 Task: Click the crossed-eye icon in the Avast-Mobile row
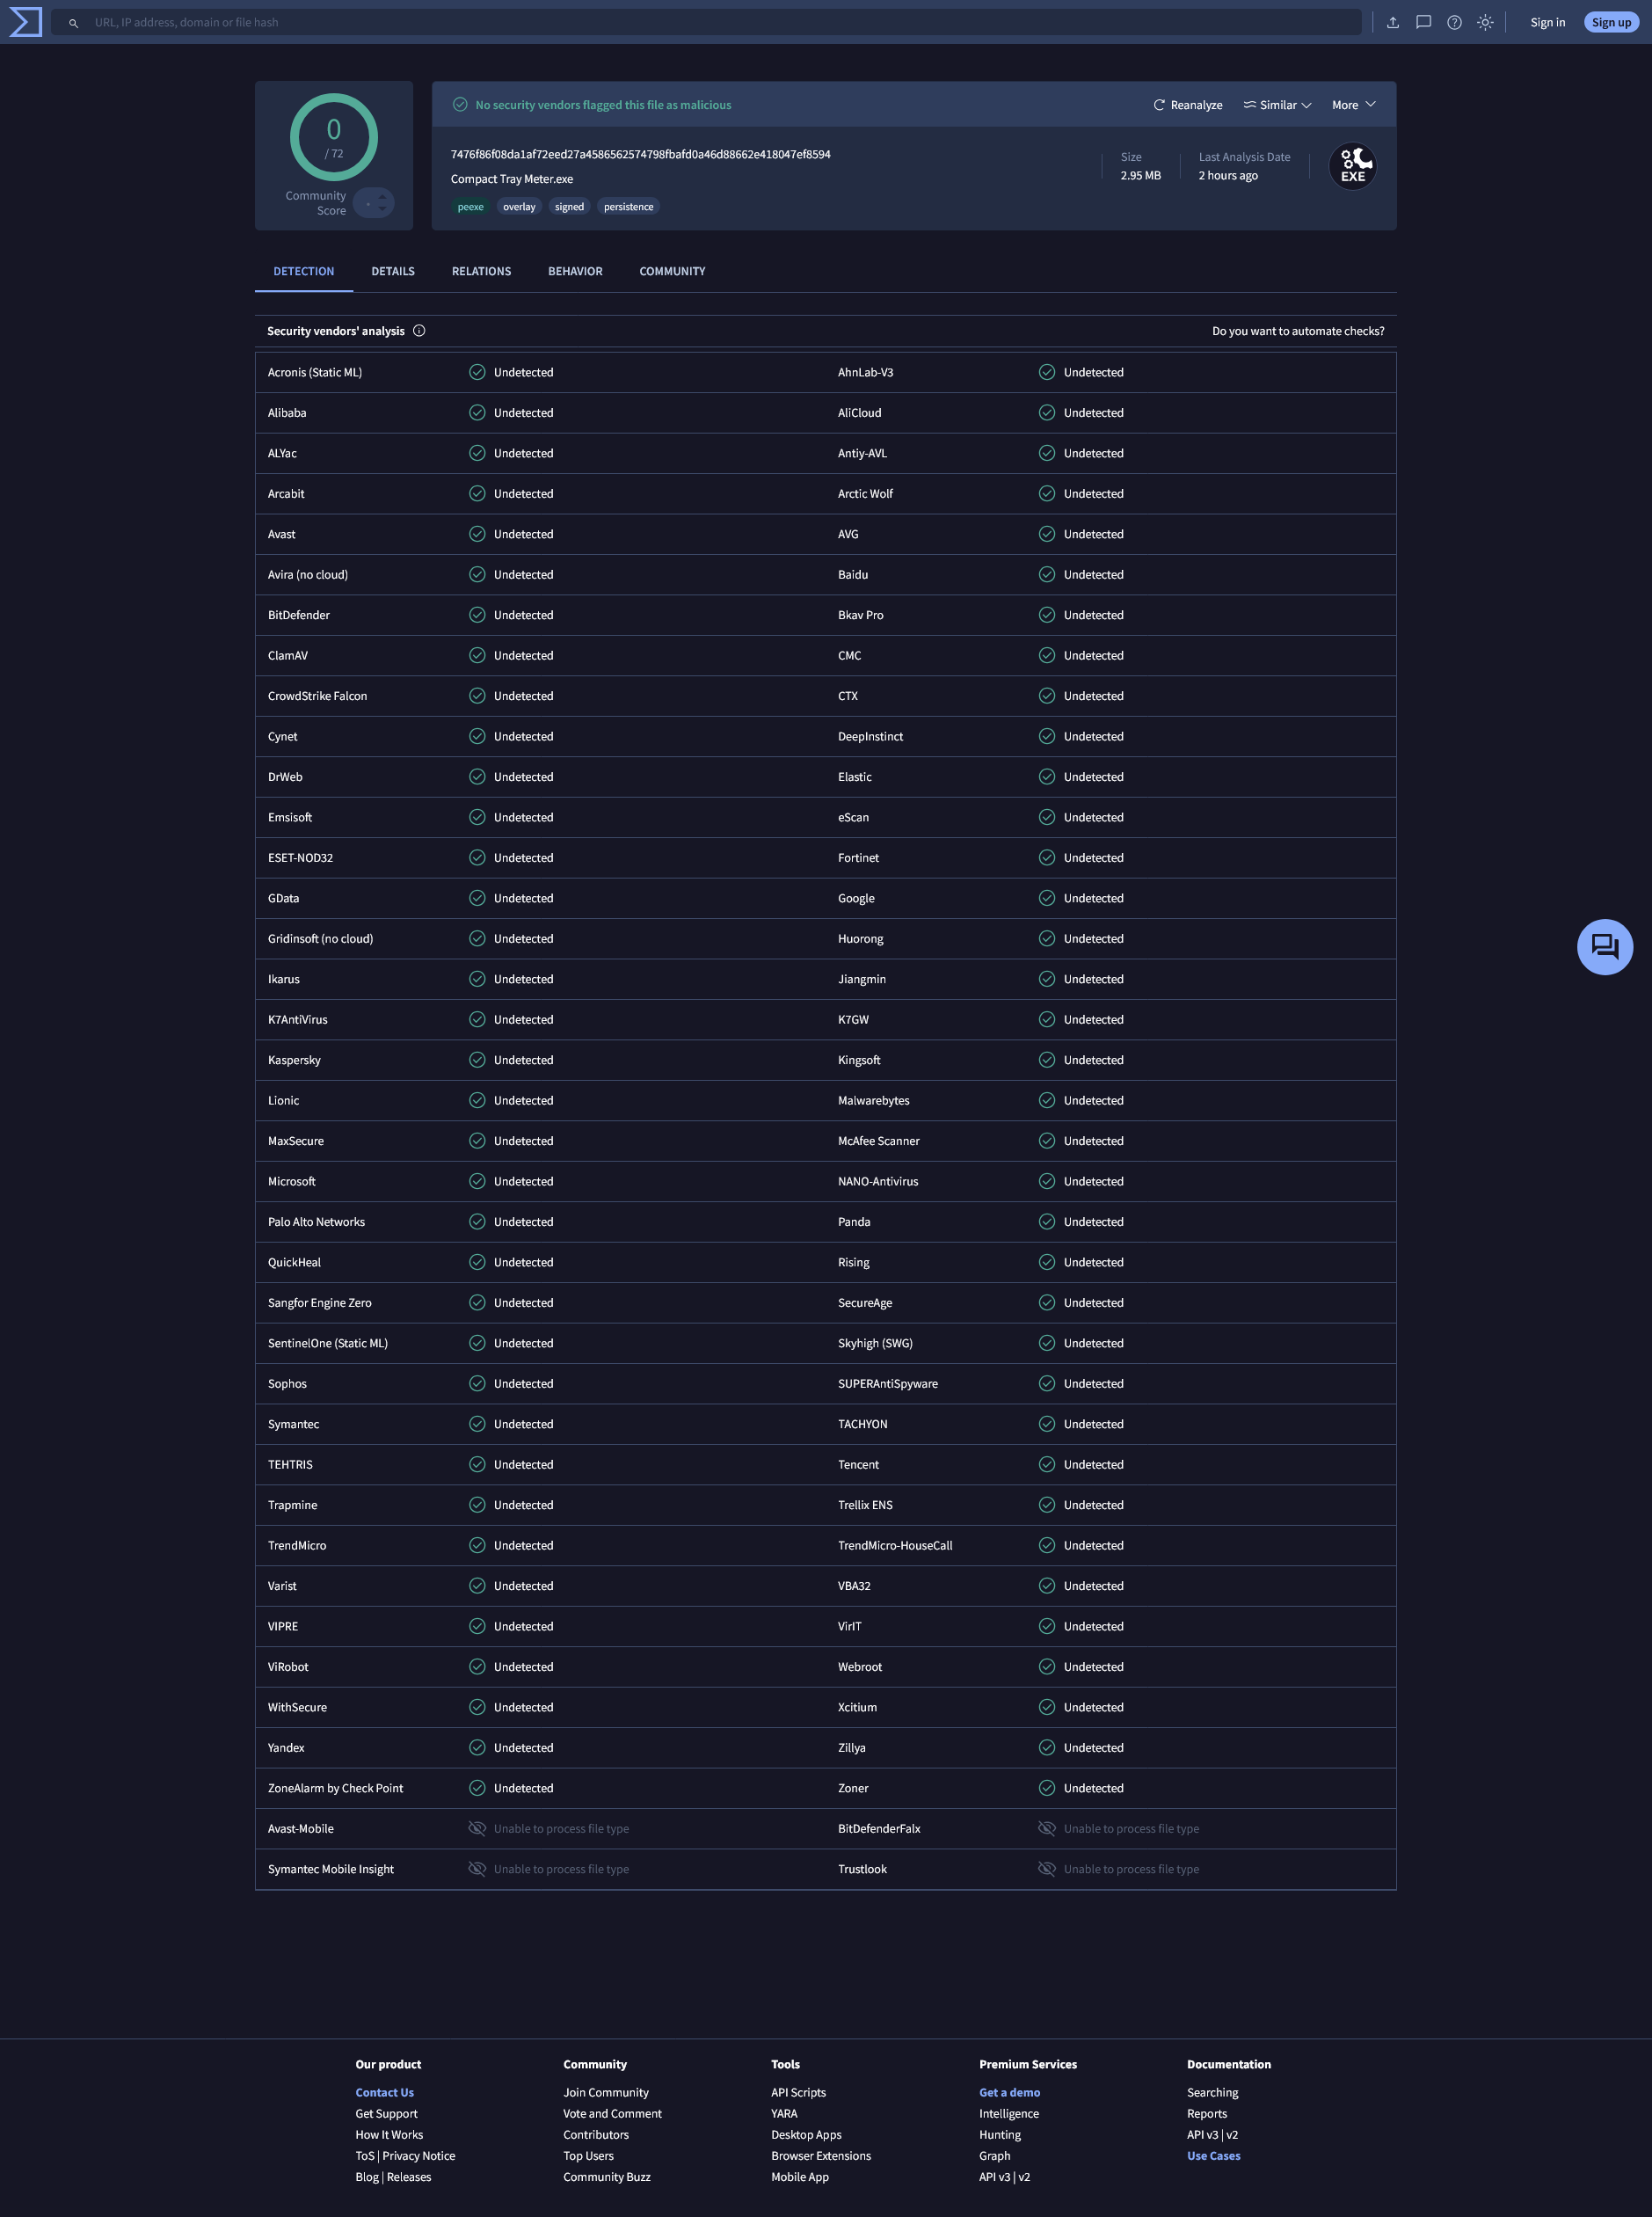(477, 1829)
